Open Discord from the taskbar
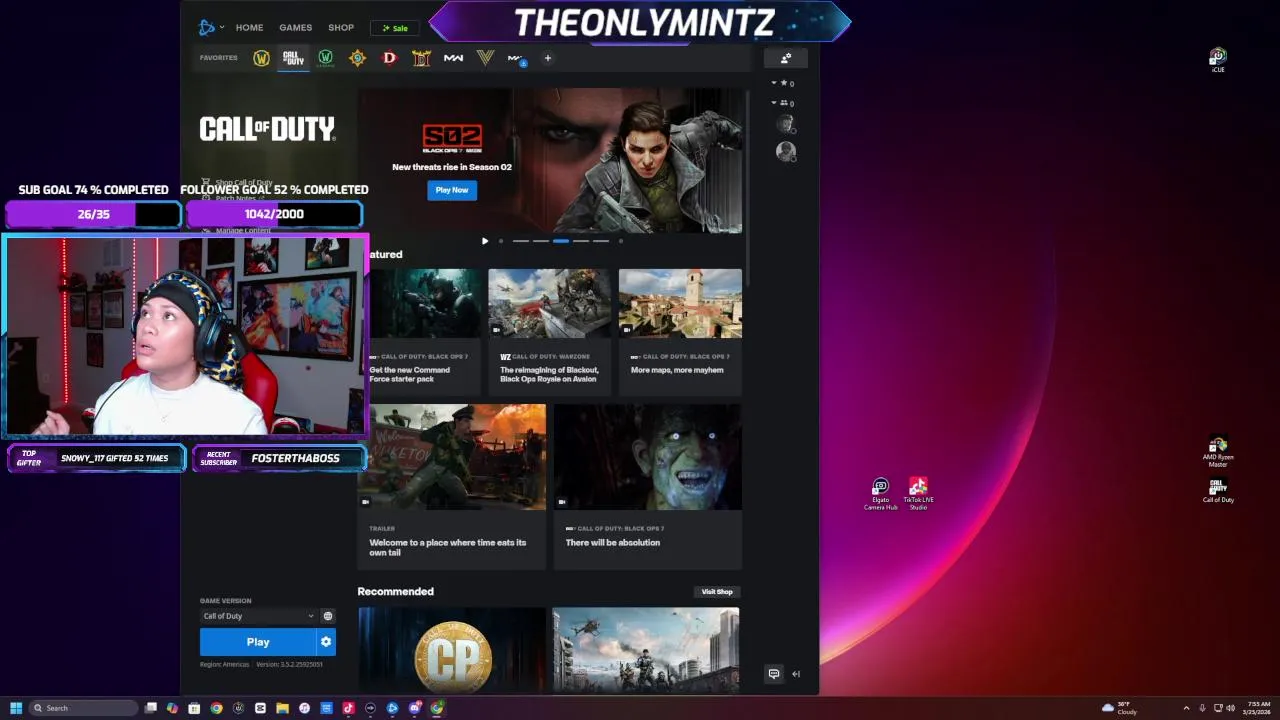The width and height of the screenshot is (1280, 720). click(414, 708)
